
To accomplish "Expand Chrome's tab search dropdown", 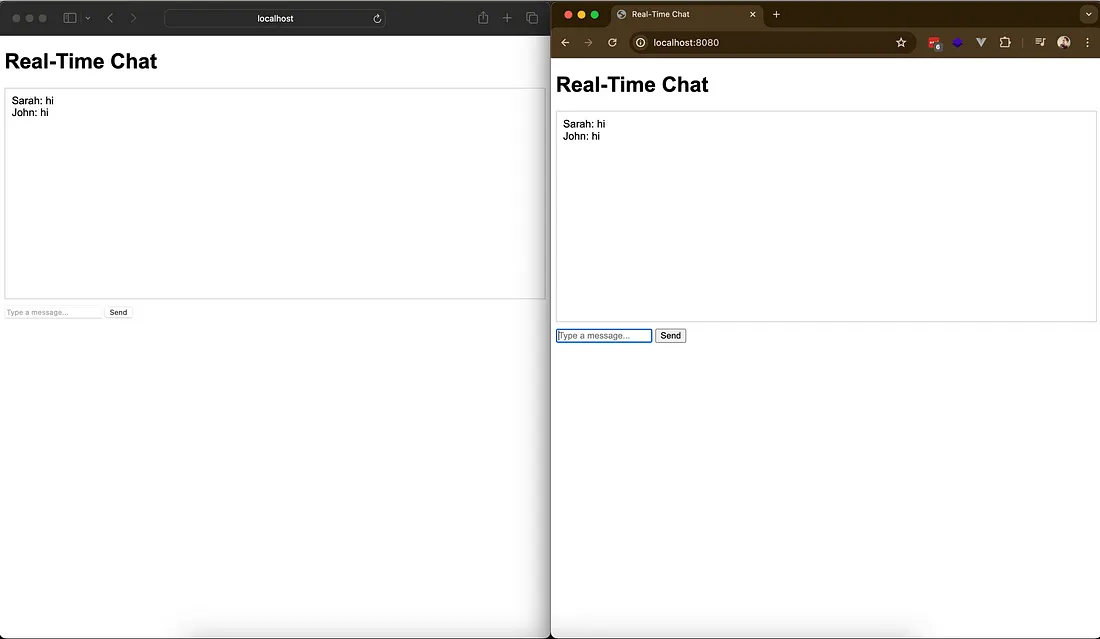I will 1087,15.
